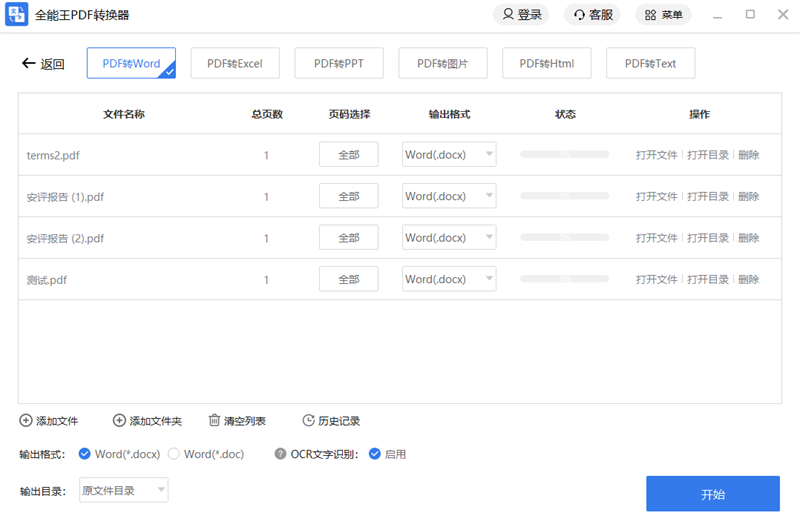Click the 返回 back arrow
The width and height of the screenshot is (800, 527).
click(28, 64)
